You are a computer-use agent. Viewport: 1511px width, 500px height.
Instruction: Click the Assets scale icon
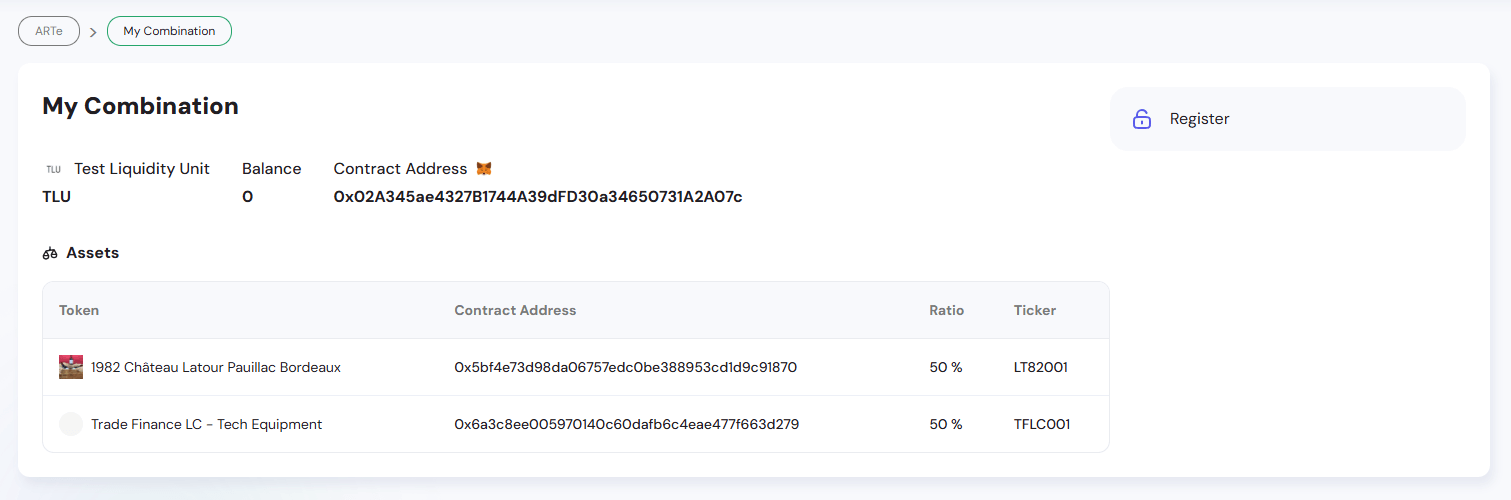click(50, 254)
